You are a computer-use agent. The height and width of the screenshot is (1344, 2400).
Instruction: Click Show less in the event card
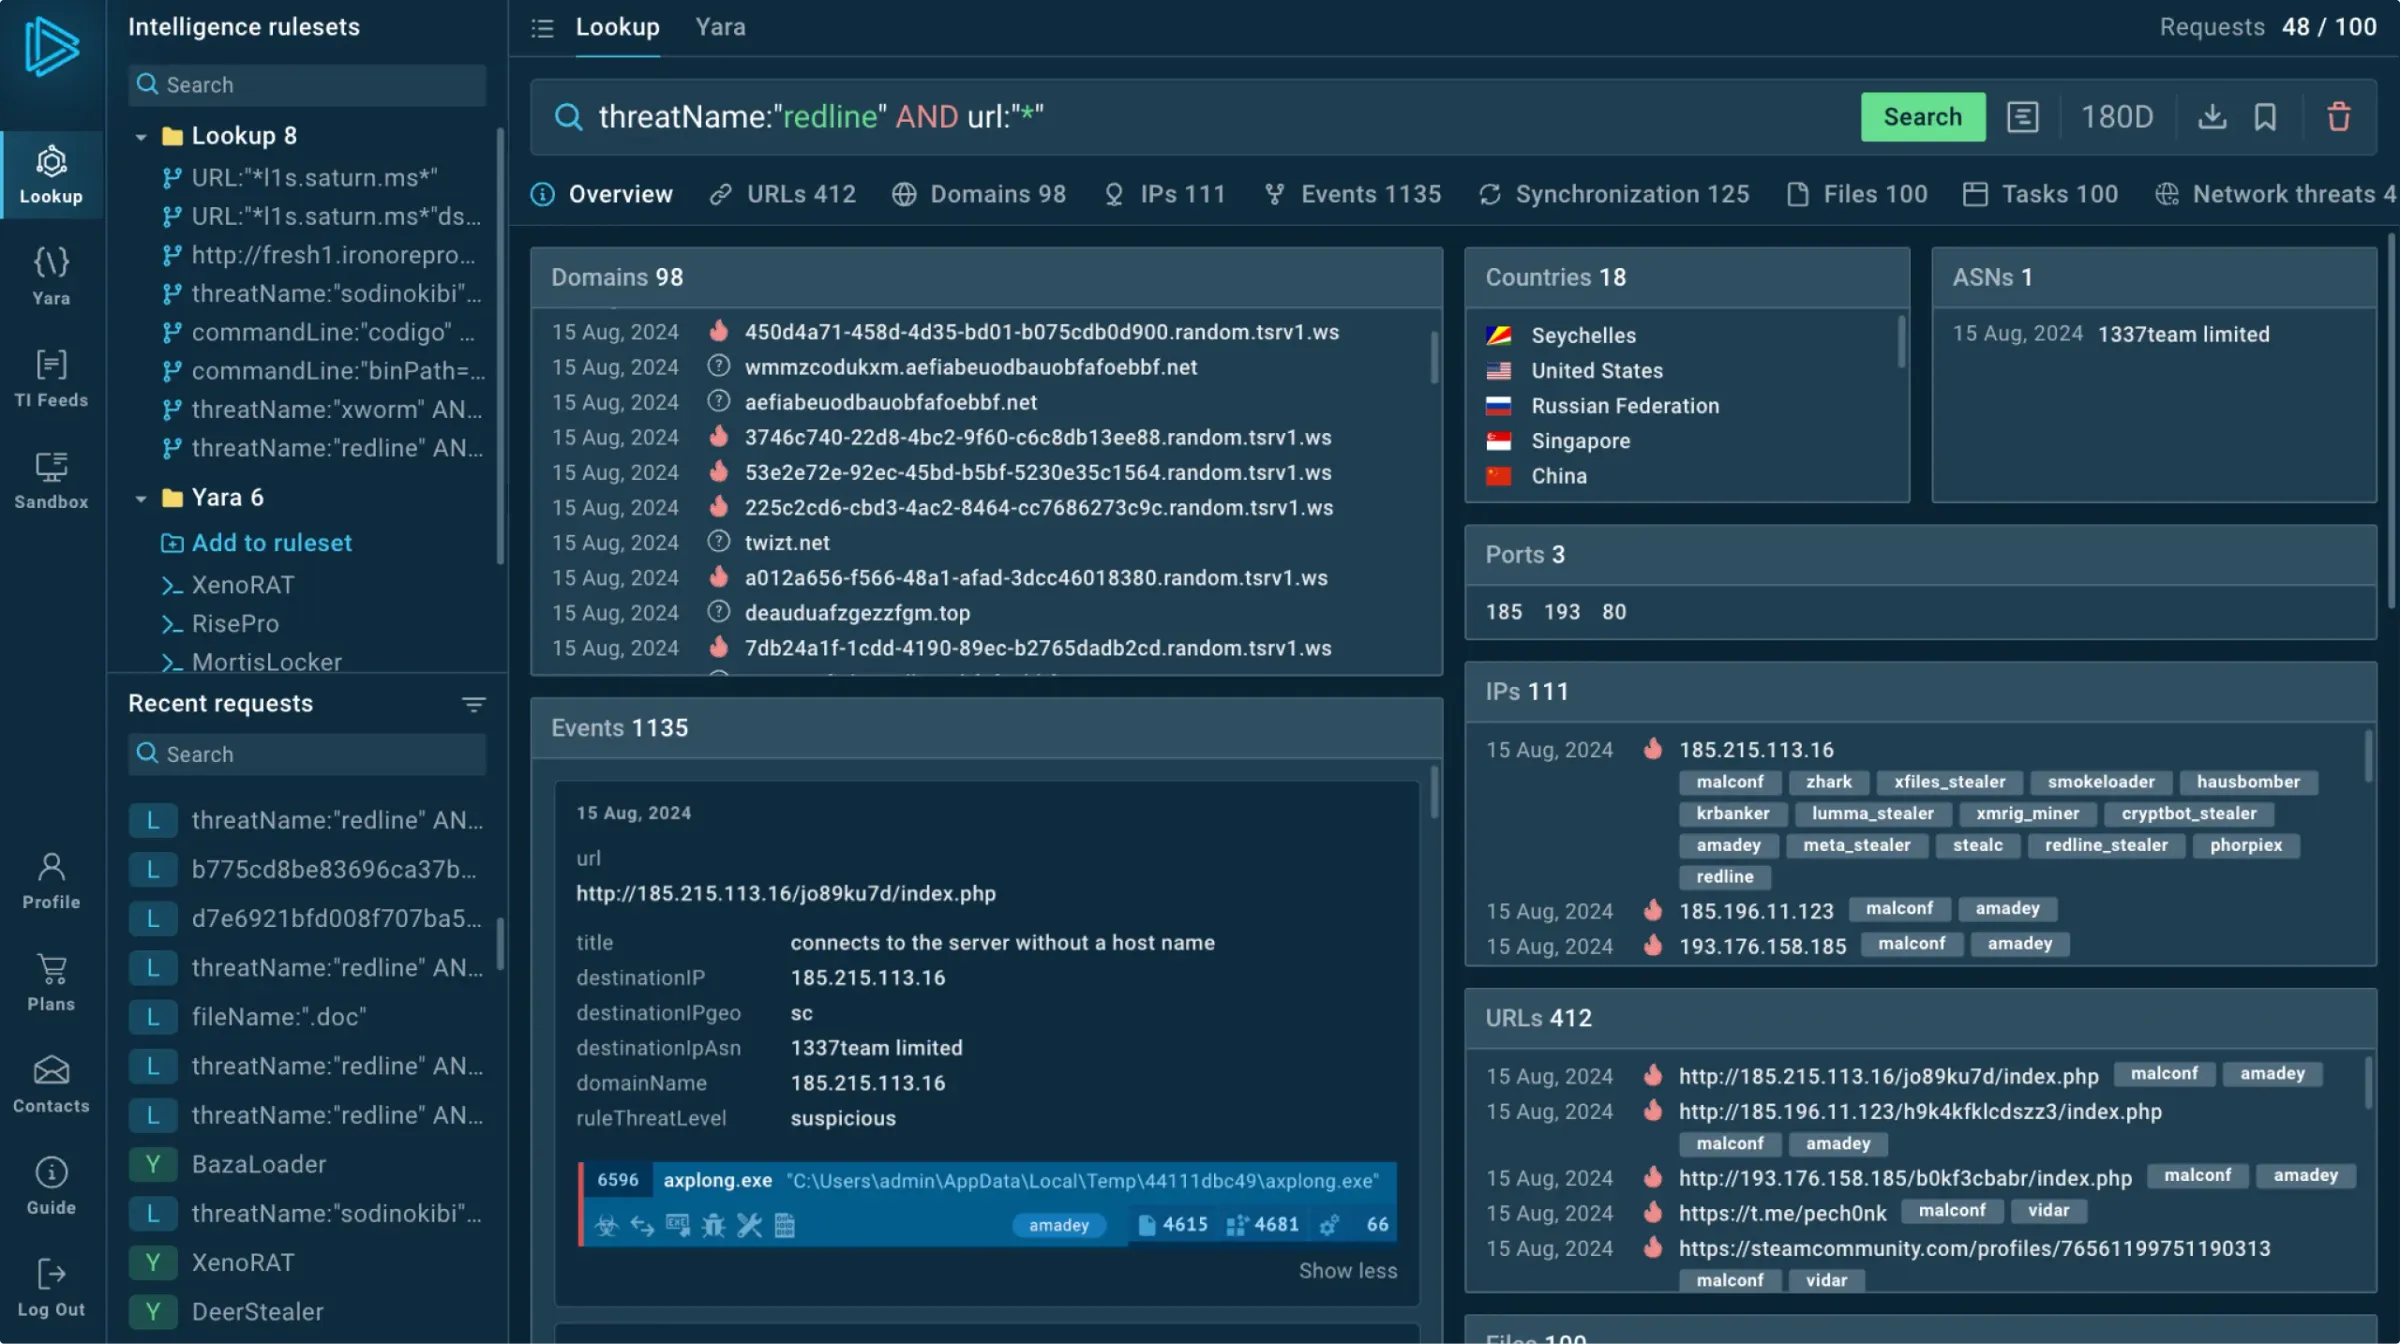click(1347, 1271)
